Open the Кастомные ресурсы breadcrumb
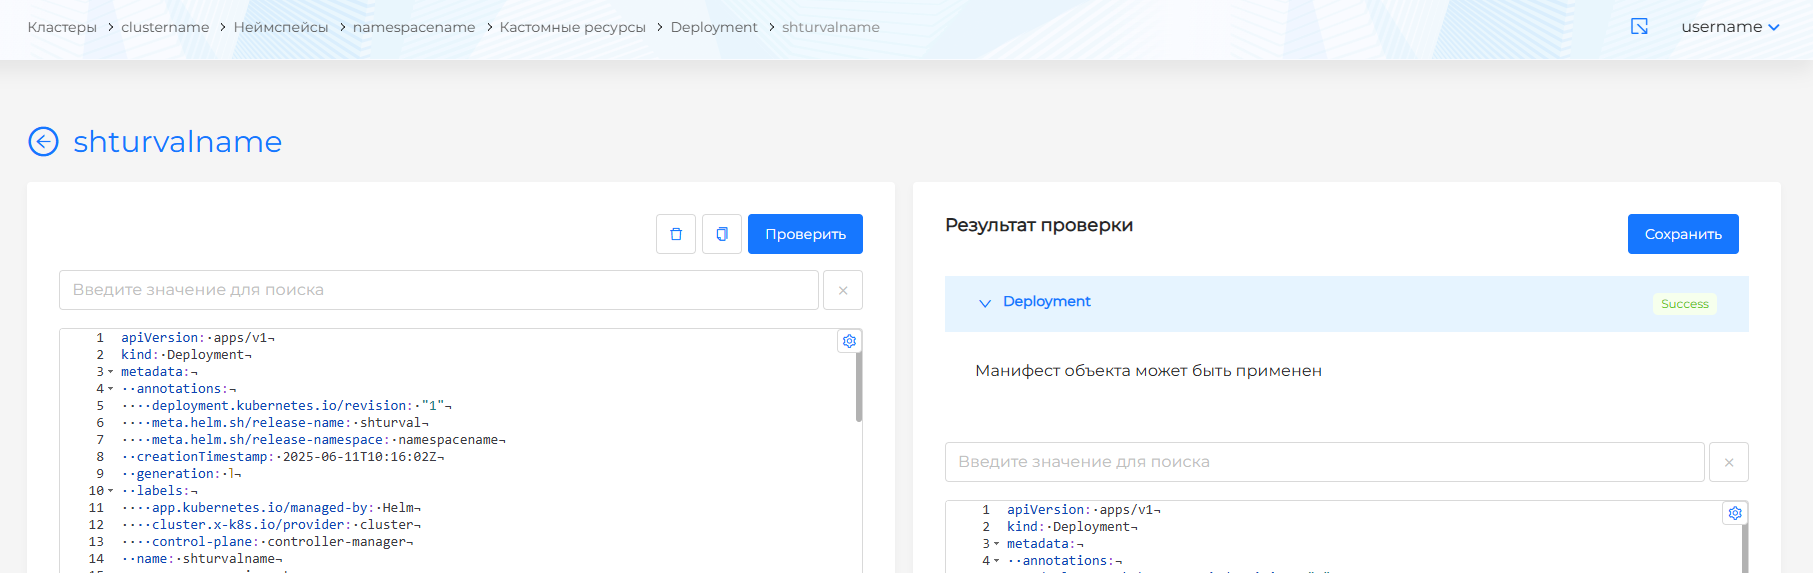This screenshot has width=1813, height=573. [x=572, y=27]
